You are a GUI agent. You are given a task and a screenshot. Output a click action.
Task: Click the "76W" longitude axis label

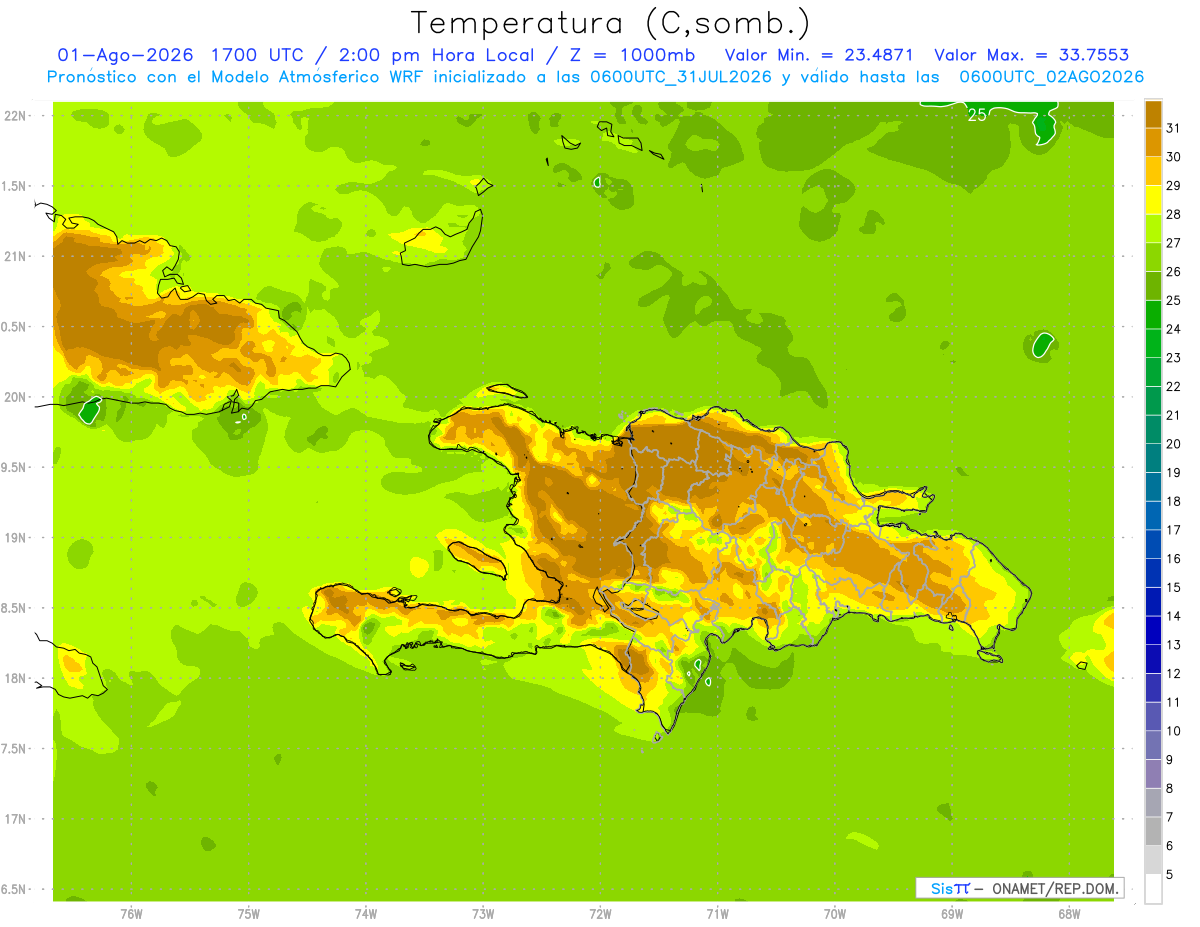click(x=132, y=915)
